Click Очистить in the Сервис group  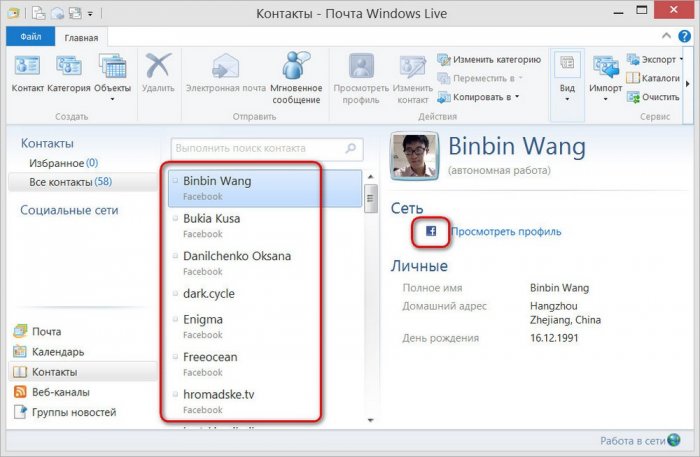click(653, 97)
